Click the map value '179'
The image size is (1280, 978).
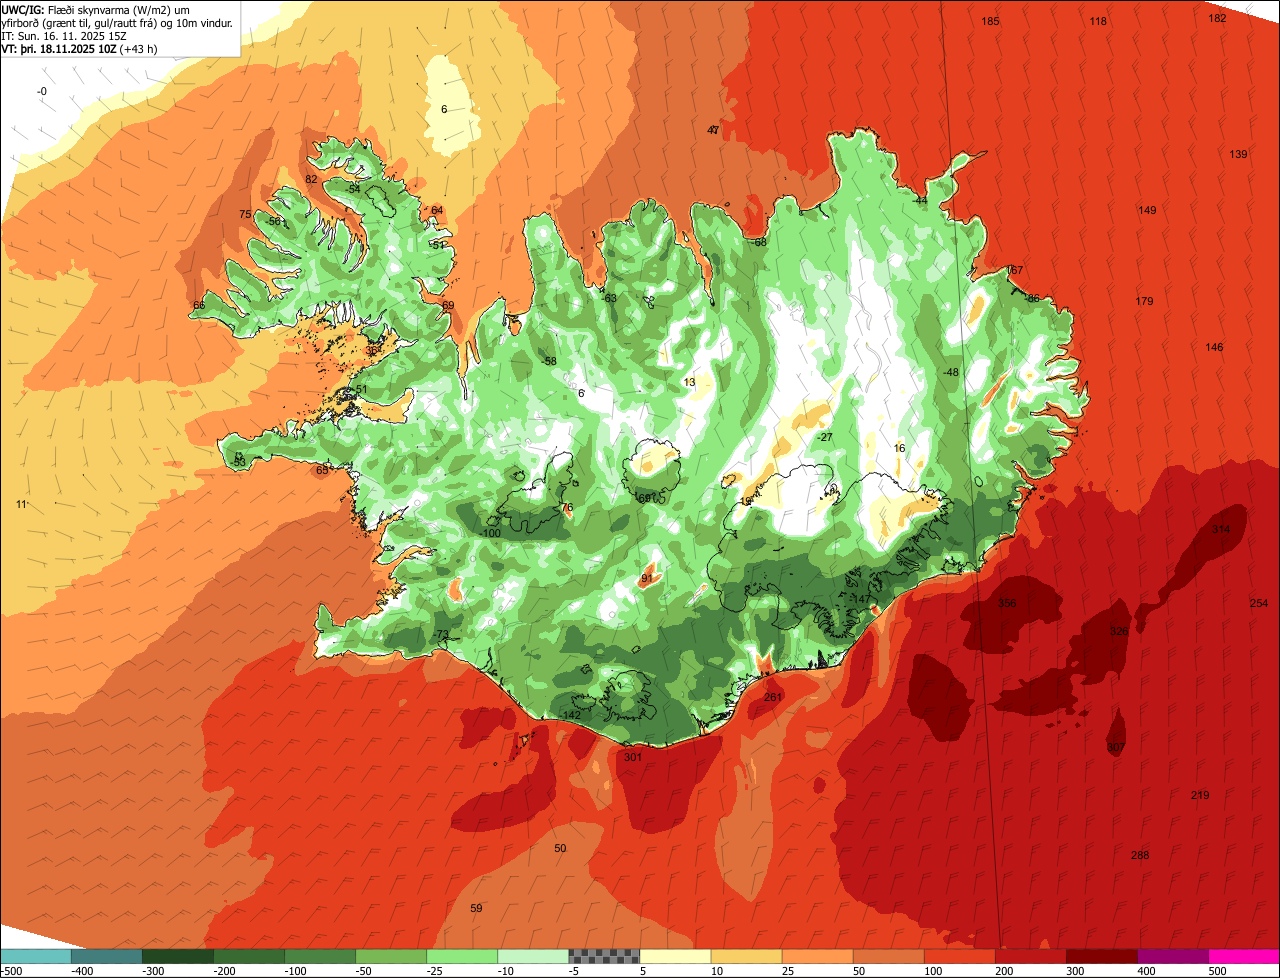1144,301
